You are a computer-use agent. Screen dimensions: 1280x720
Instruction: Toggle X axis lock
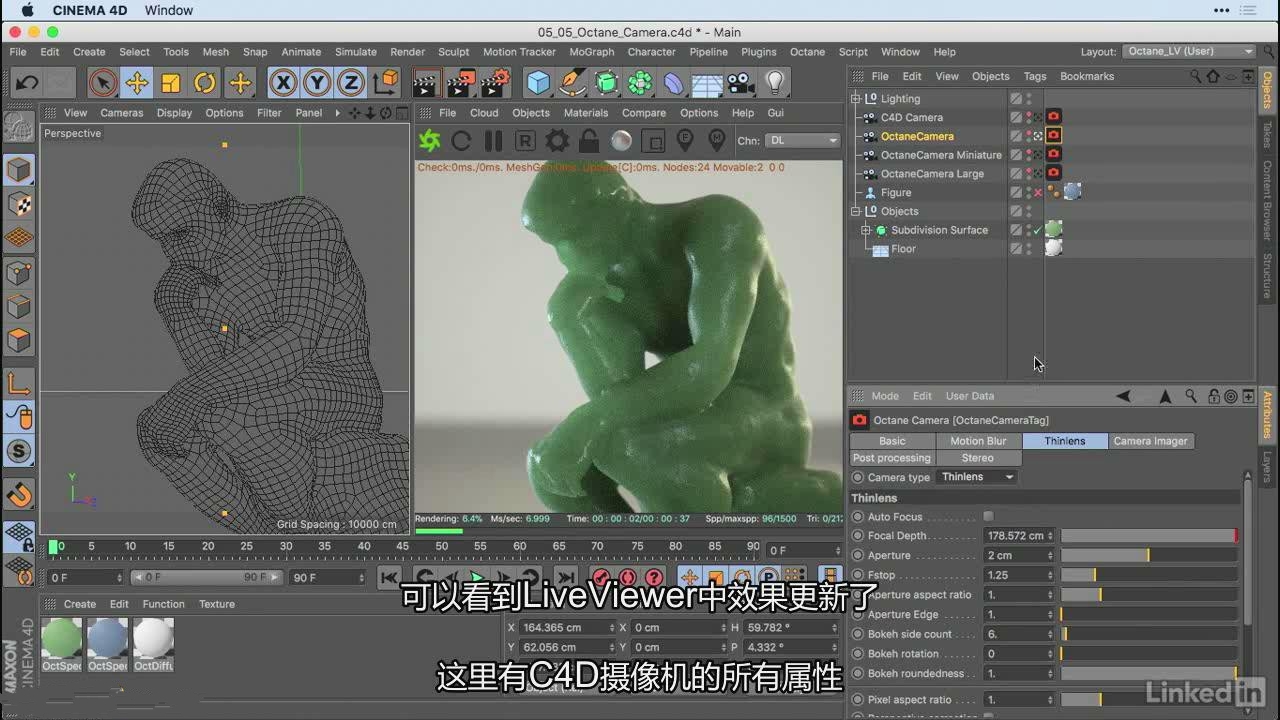pos(283,83)
